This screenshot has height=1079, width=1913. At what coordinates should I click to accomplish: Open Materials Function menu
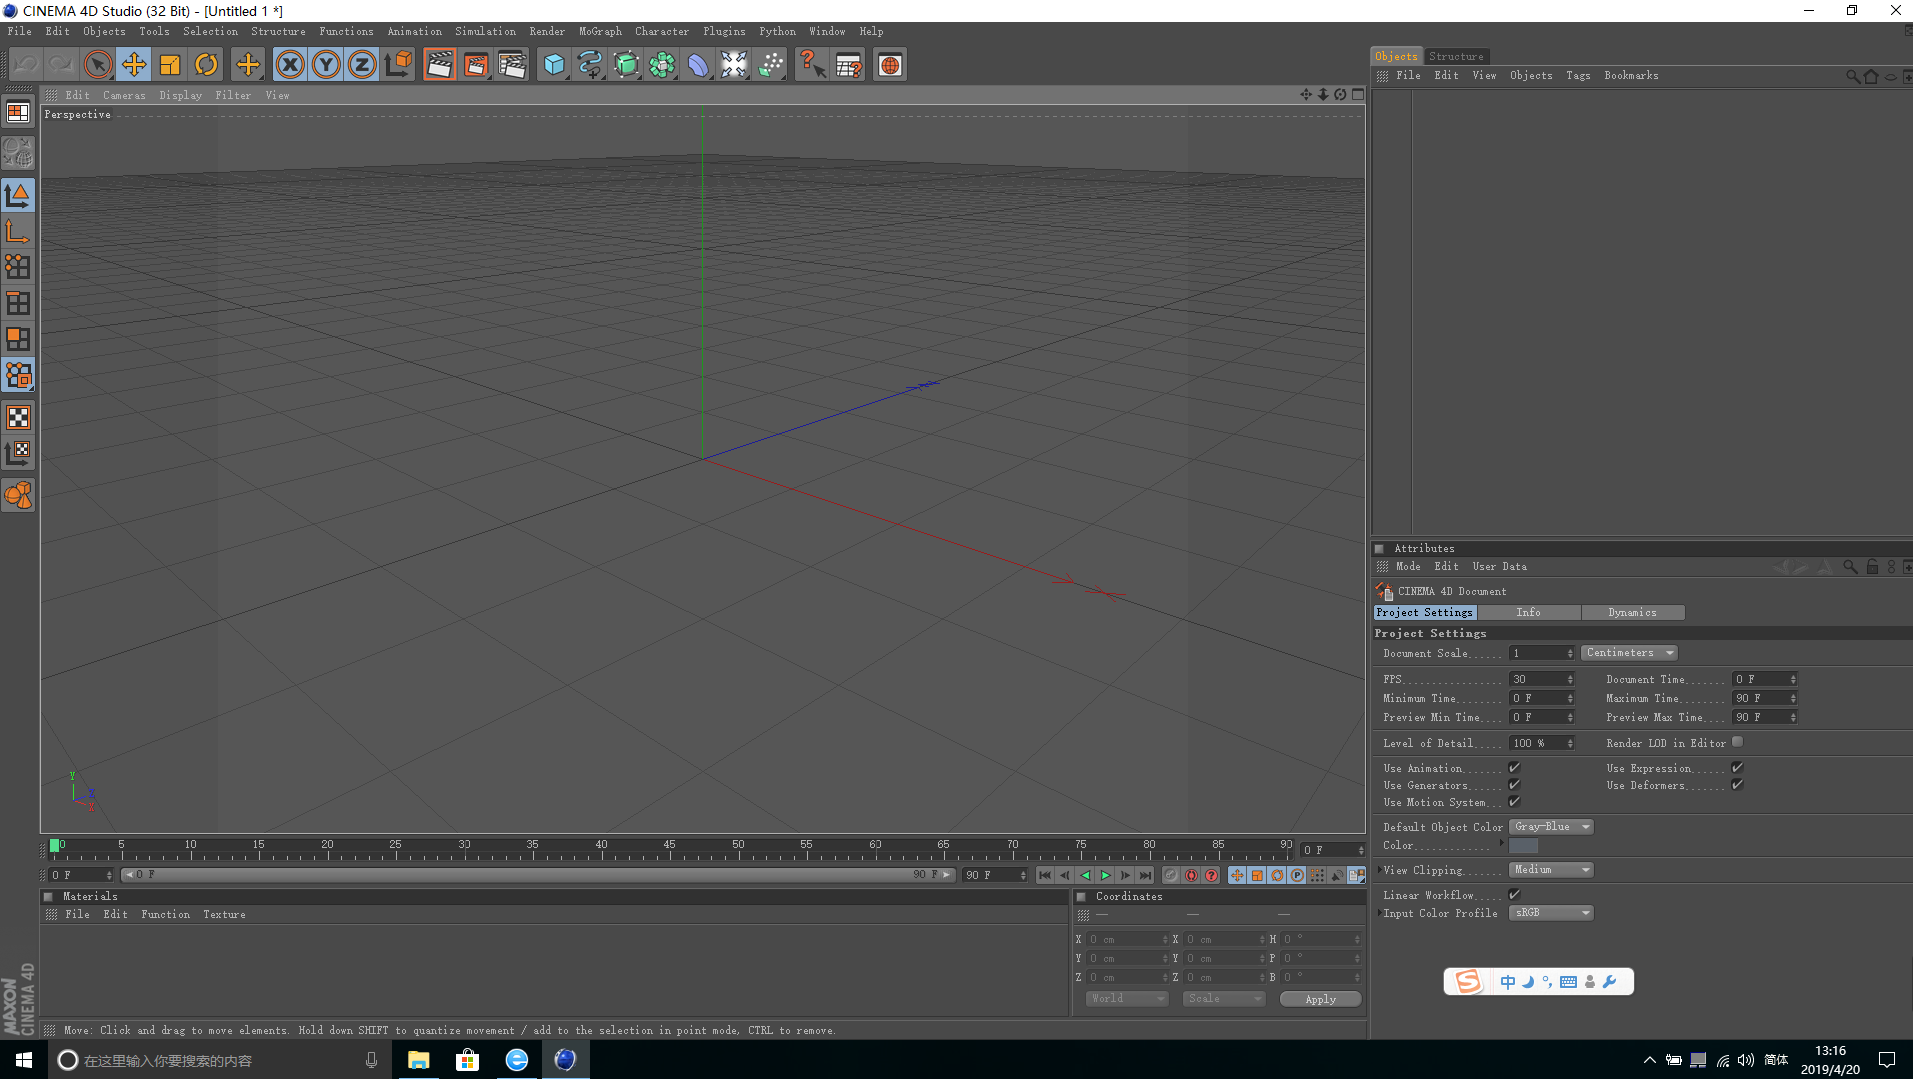165,915
